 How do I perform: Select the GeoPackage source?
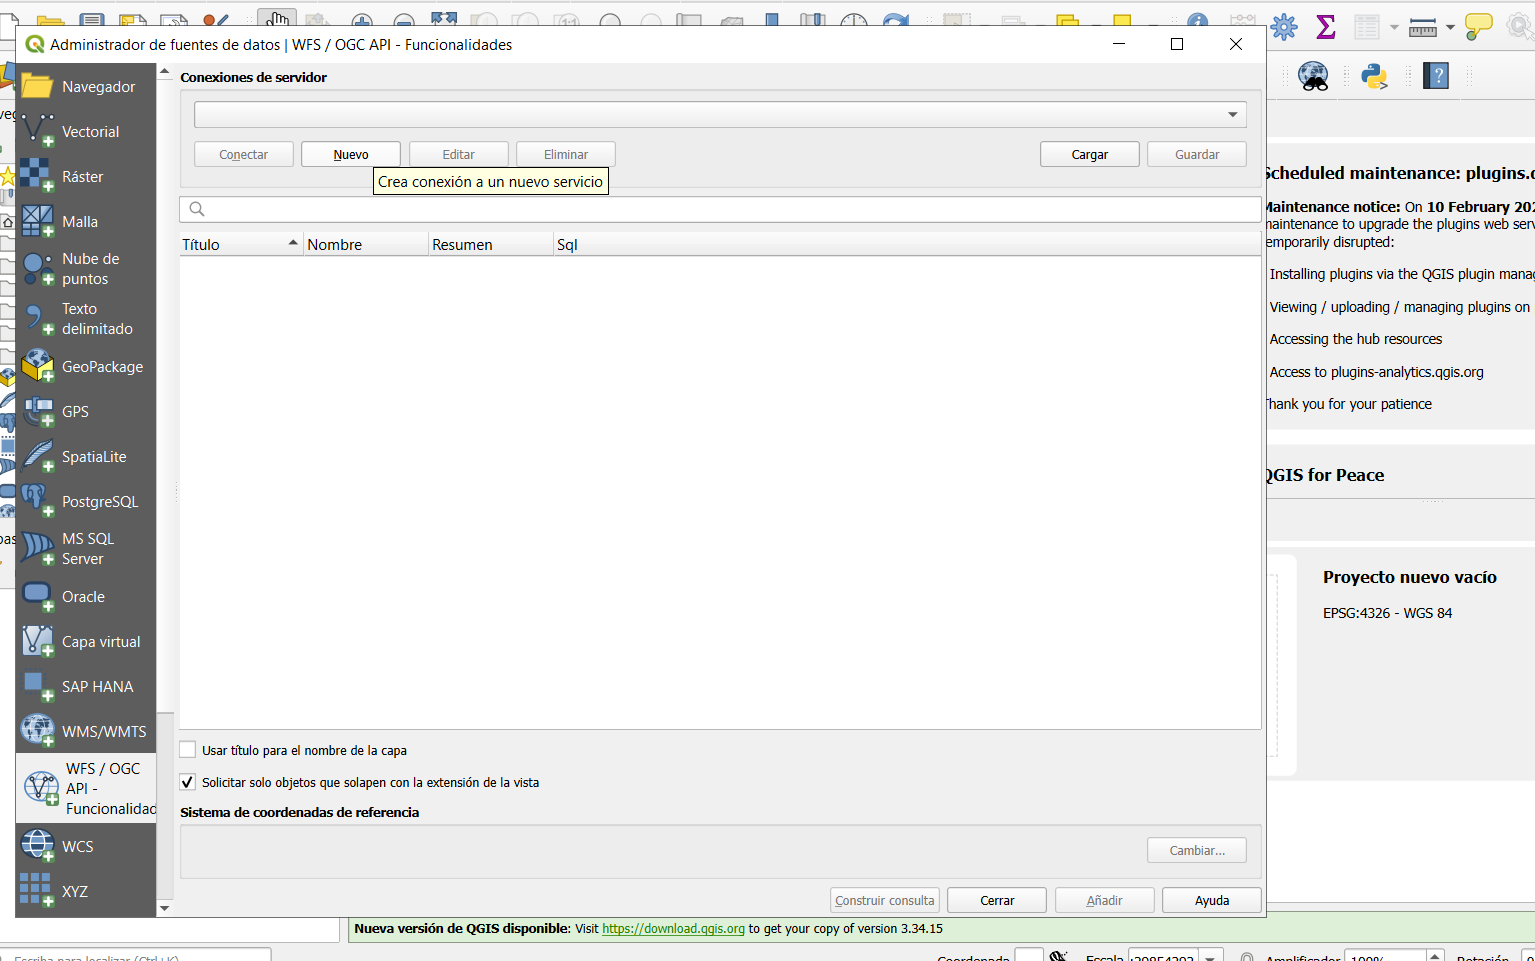(86, 367)
